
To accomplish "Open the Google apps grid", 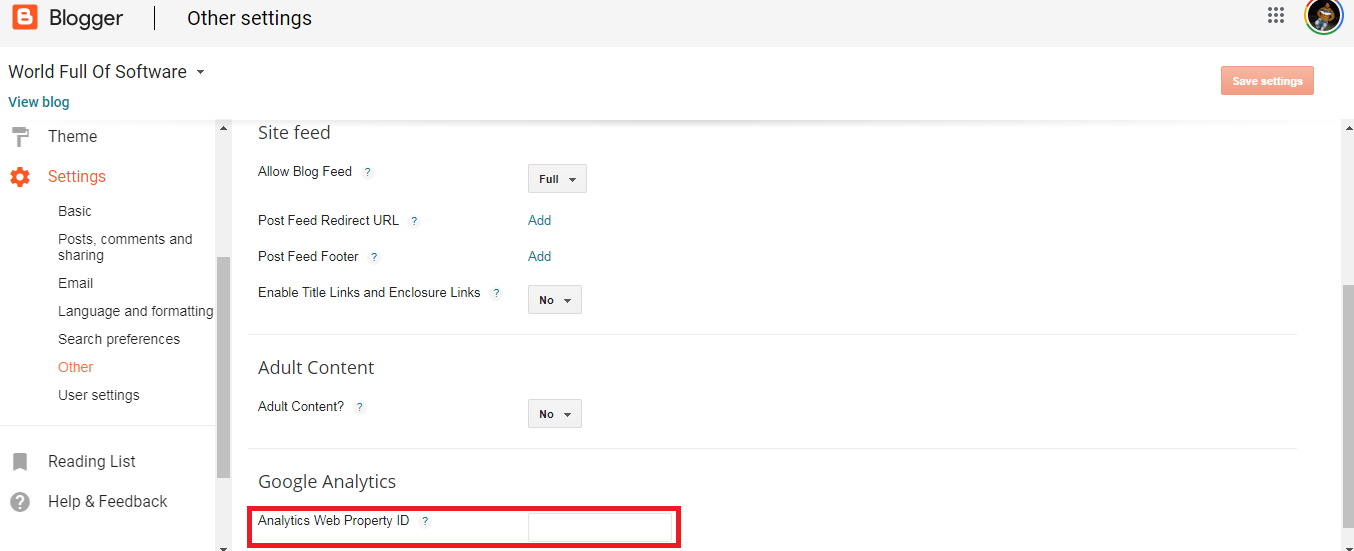I will click(x=1275, y=14).
